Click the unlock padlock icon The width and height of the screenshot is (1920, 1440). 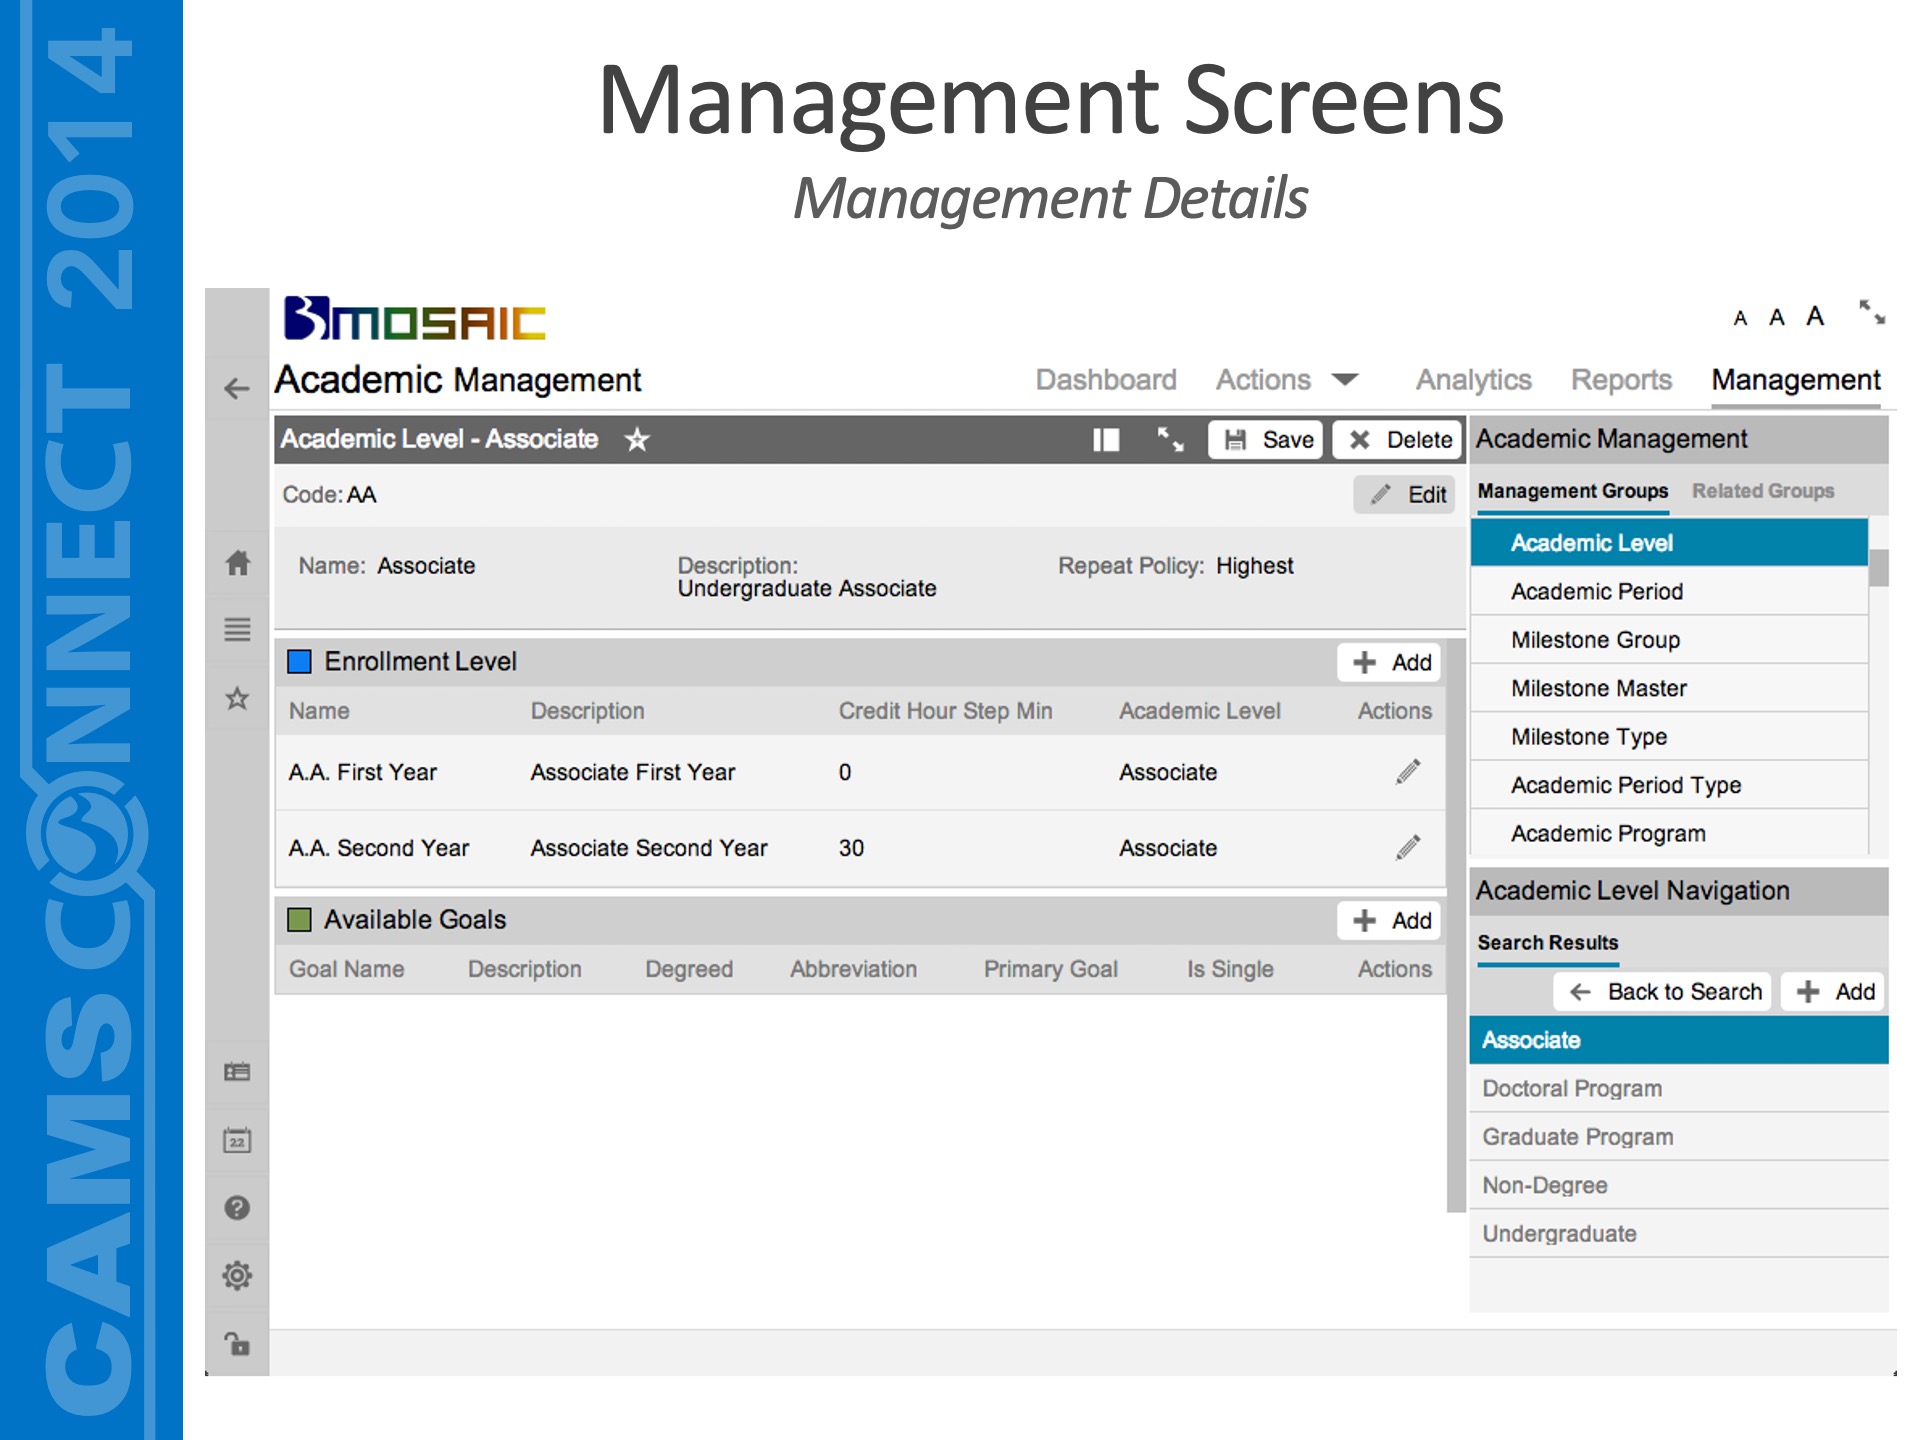pos(237,1344)
